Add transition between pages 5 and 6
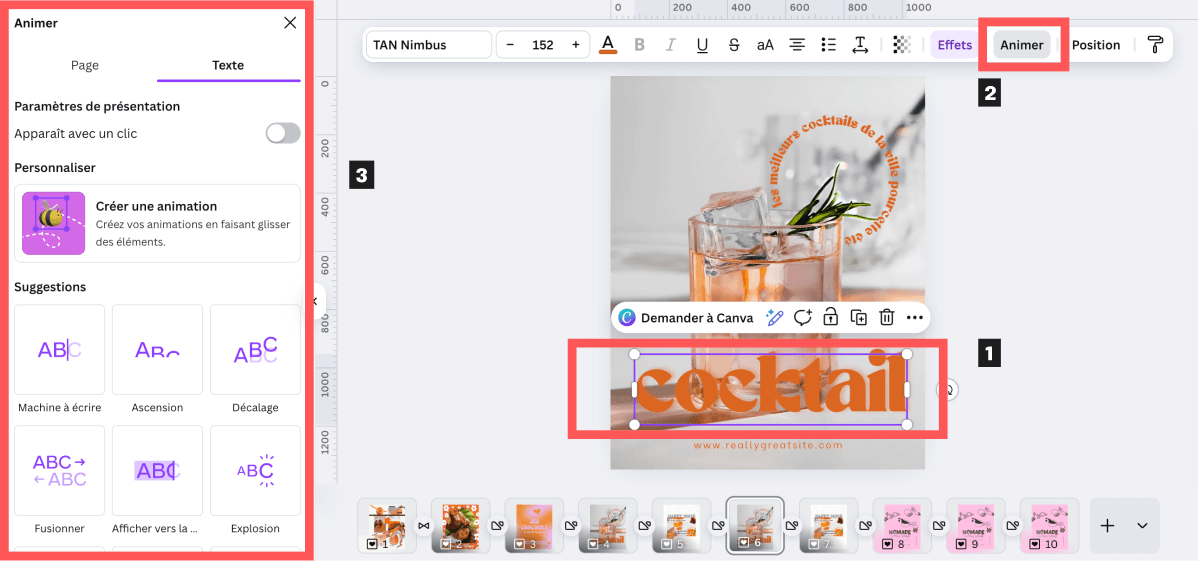This screenshot has width=1200, height=561. [x=718, y=525]
